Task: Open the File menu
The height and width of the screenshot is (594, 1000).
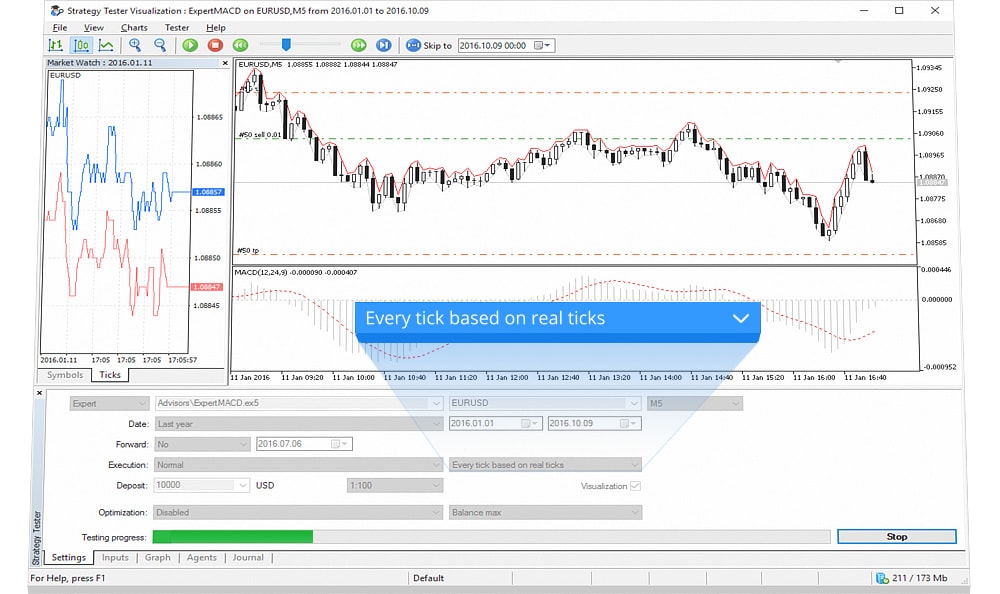Action: [x=59, y=27]
